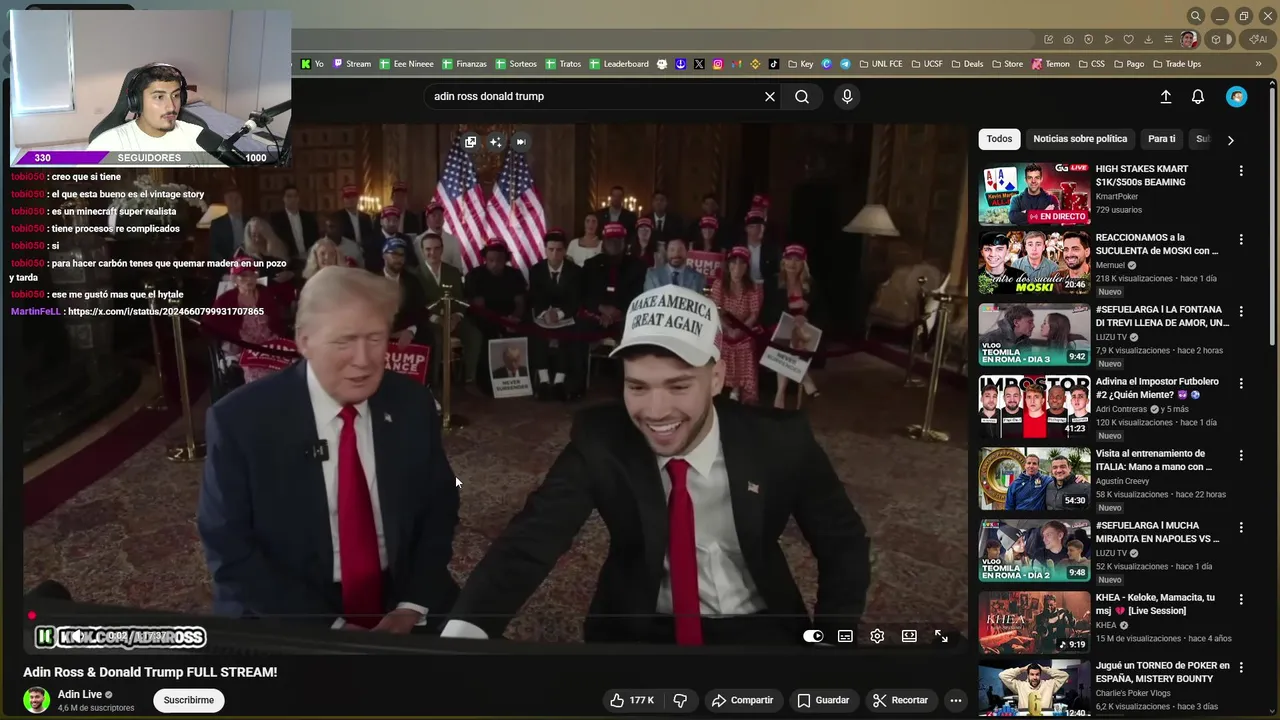The image size is (1280, 720).
Task: Open the 'Leaderboard' bookmark
Action: pyautogui.click(x=619, y=64)
